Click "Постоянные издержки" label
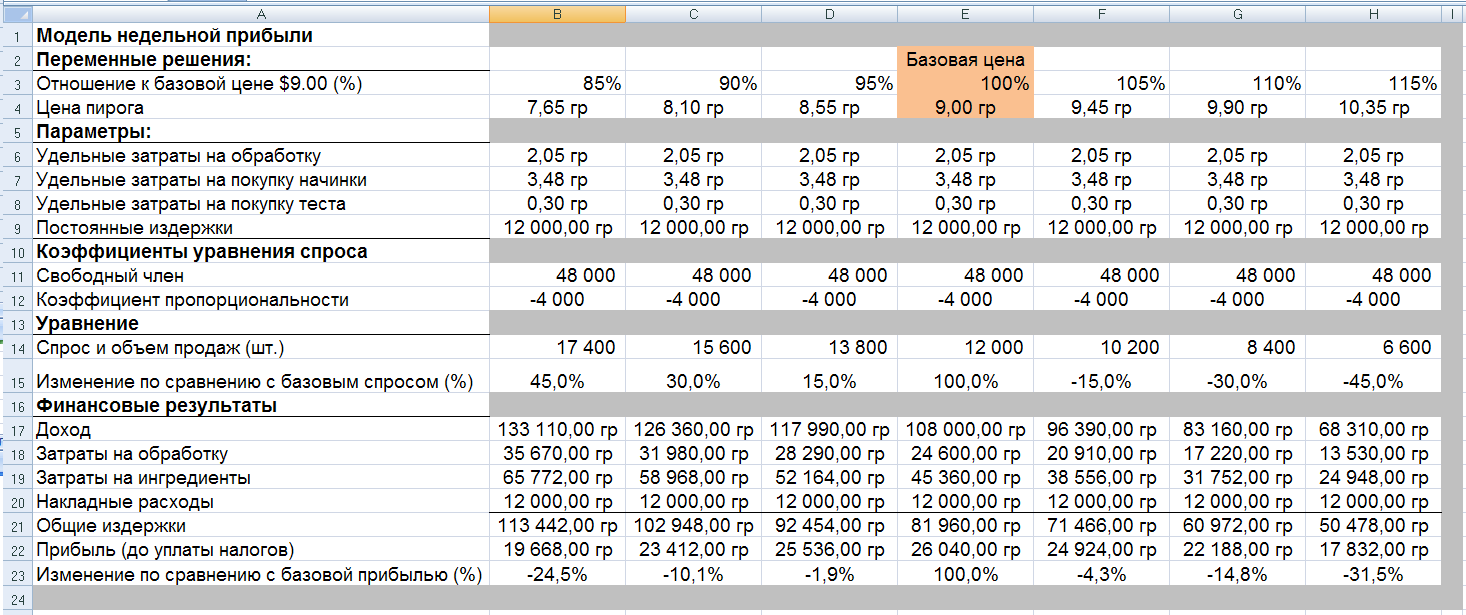Screen dimensions: 1466x615 click(x=134, y=227)
